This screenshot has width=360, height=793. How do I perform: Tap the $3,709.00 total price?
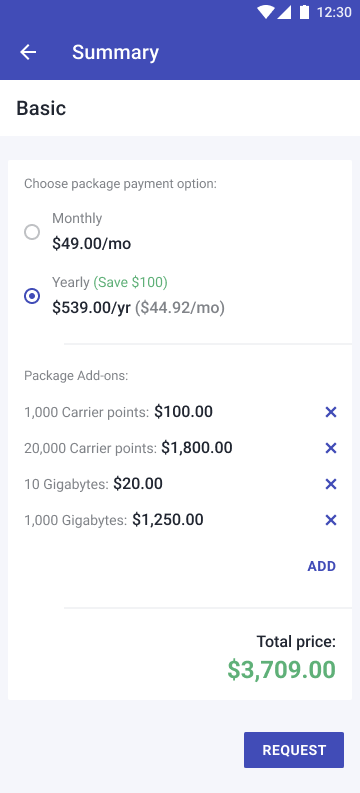point(282,670)
